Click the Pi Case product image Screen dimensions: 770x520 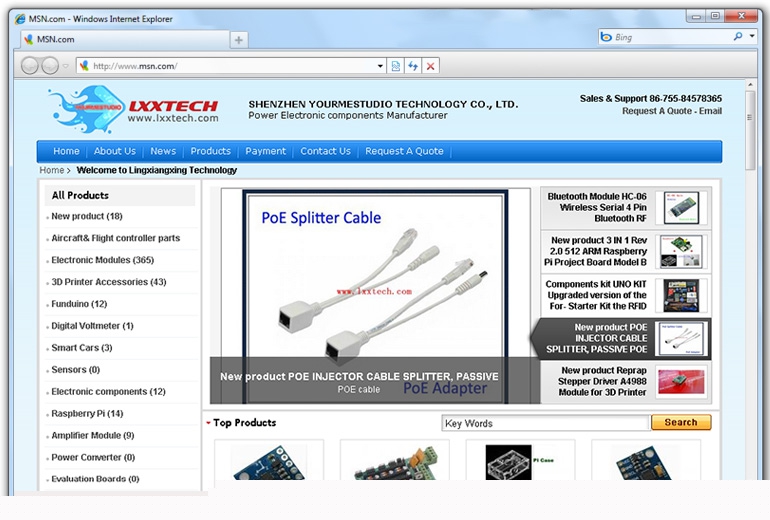[520, 463]
